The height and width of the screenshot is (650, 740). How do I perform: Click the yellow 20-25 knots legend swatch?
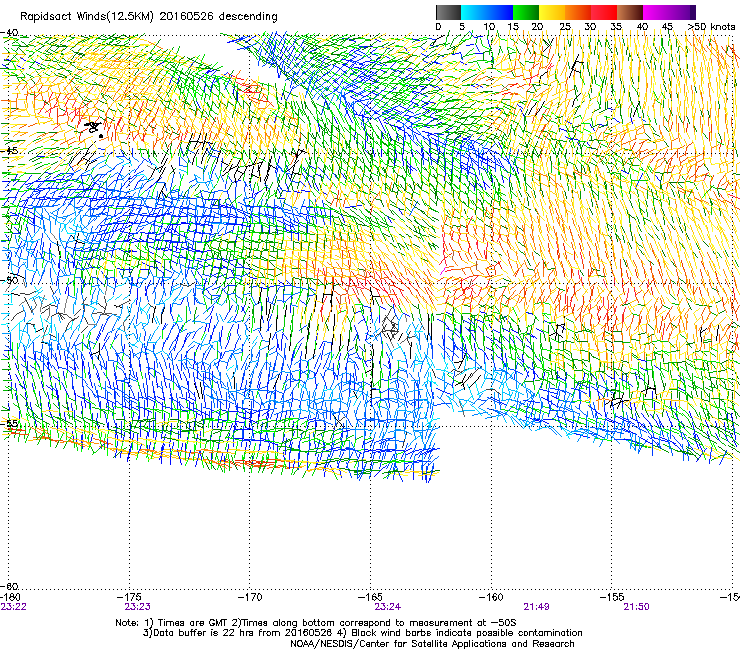click(552, 12)
